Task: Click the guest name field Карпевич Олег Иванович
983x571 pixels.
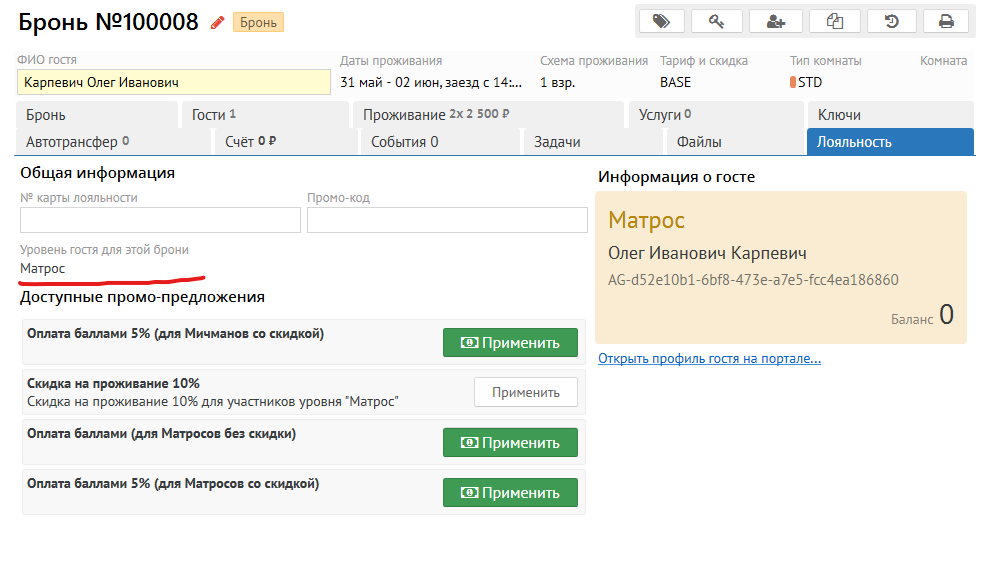Action: point(174,82)
